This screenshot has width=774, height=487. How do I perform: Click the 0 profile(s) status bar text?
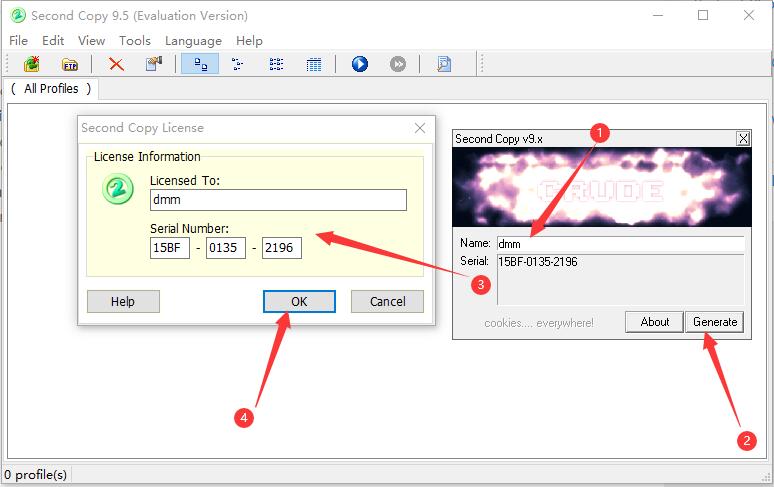(x=36, y=475)
